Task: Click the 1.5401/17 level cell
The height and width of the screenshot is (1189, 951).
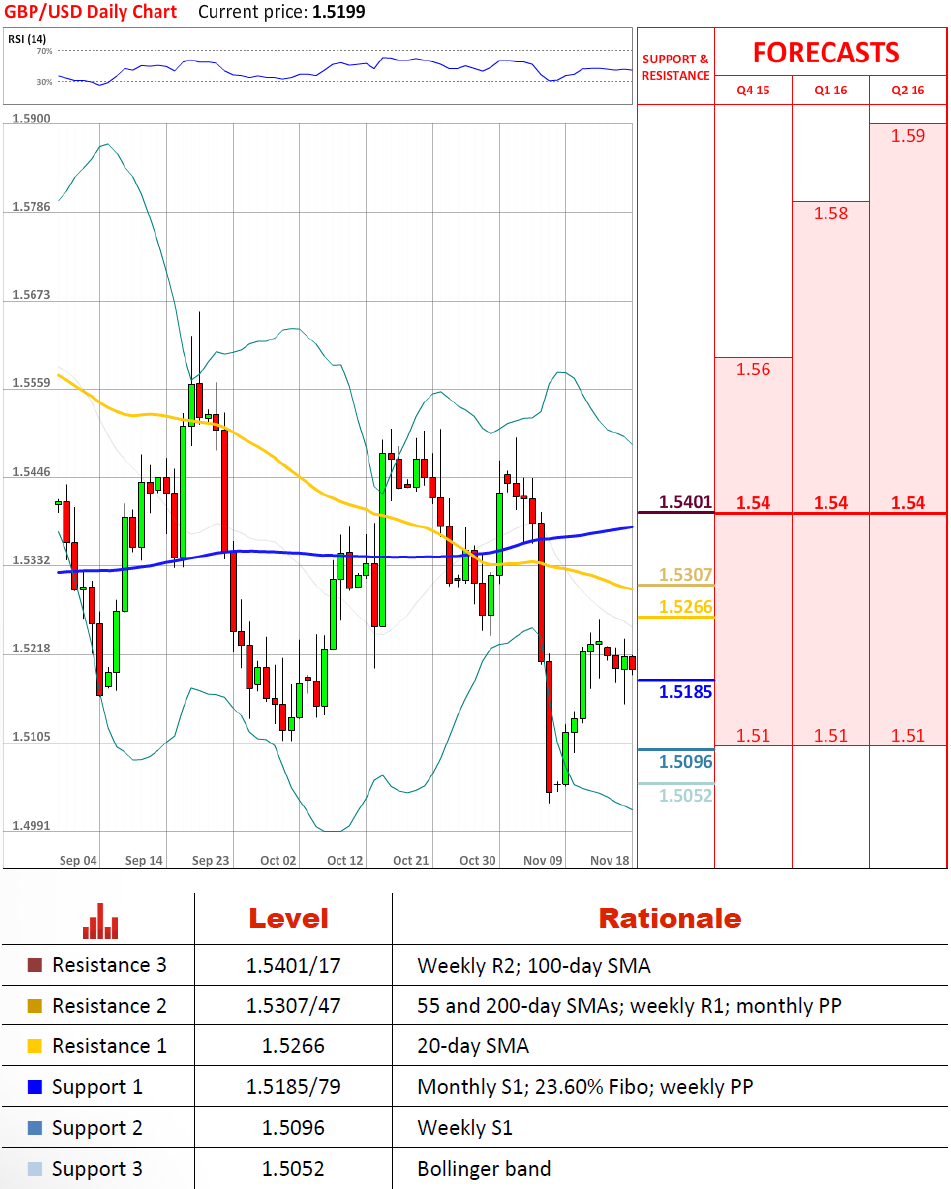Action: [x=293, y=966]
